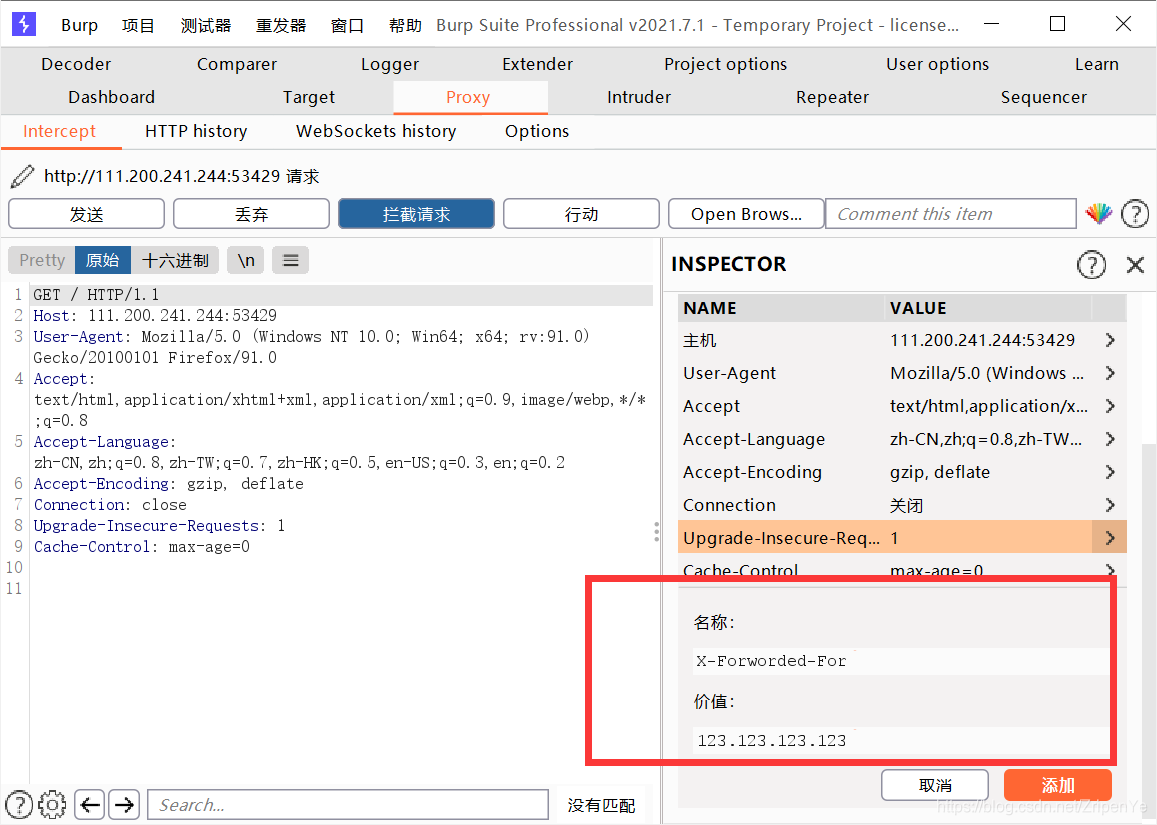Click the GET / HTTP/1.1 request line

point(96,294)
